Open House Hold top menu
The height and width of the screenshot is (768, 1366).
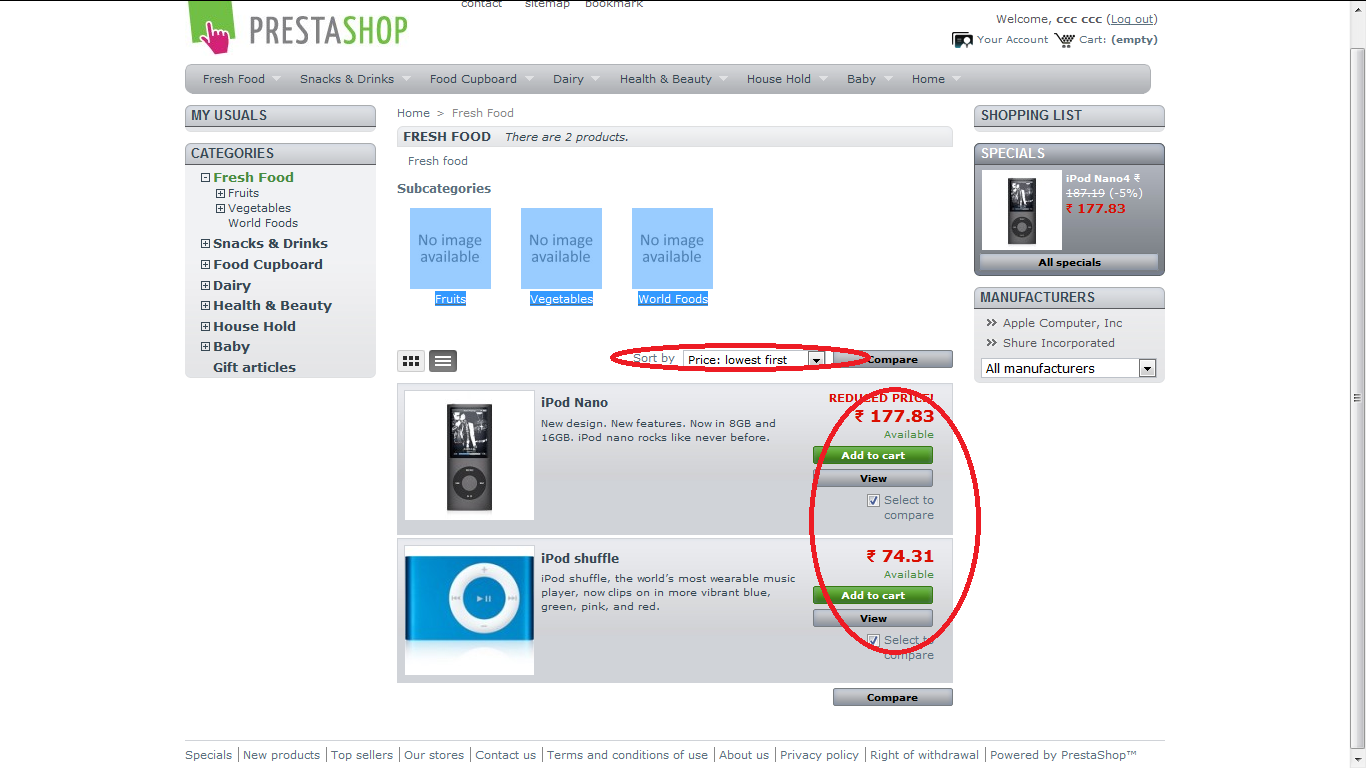(x=778, y=79)
